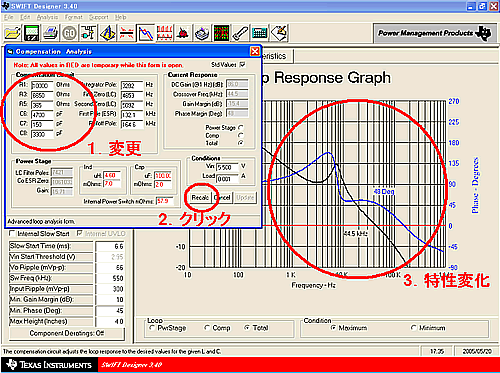Image resolution: width=500 pixels, height=373 pixels.
Task: Click the Vin input field
Action: [x=228, y=167]
